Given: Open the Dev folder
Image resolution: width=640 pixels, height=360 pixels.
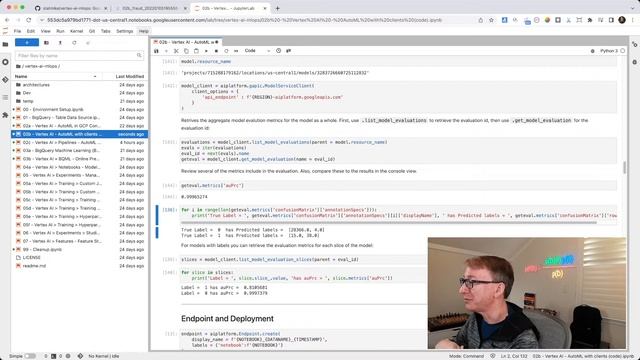Looking at the screenshot, I should pos(27,93).
